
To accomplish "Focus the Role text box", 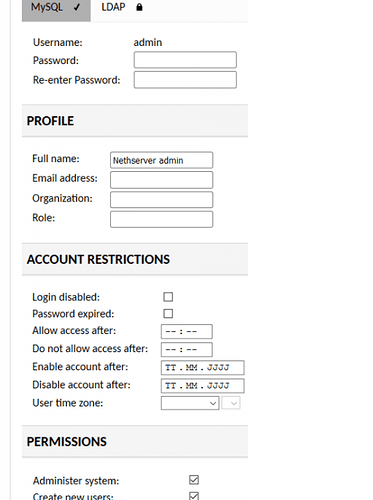I will pyautogui.click(x=161, y=219).
